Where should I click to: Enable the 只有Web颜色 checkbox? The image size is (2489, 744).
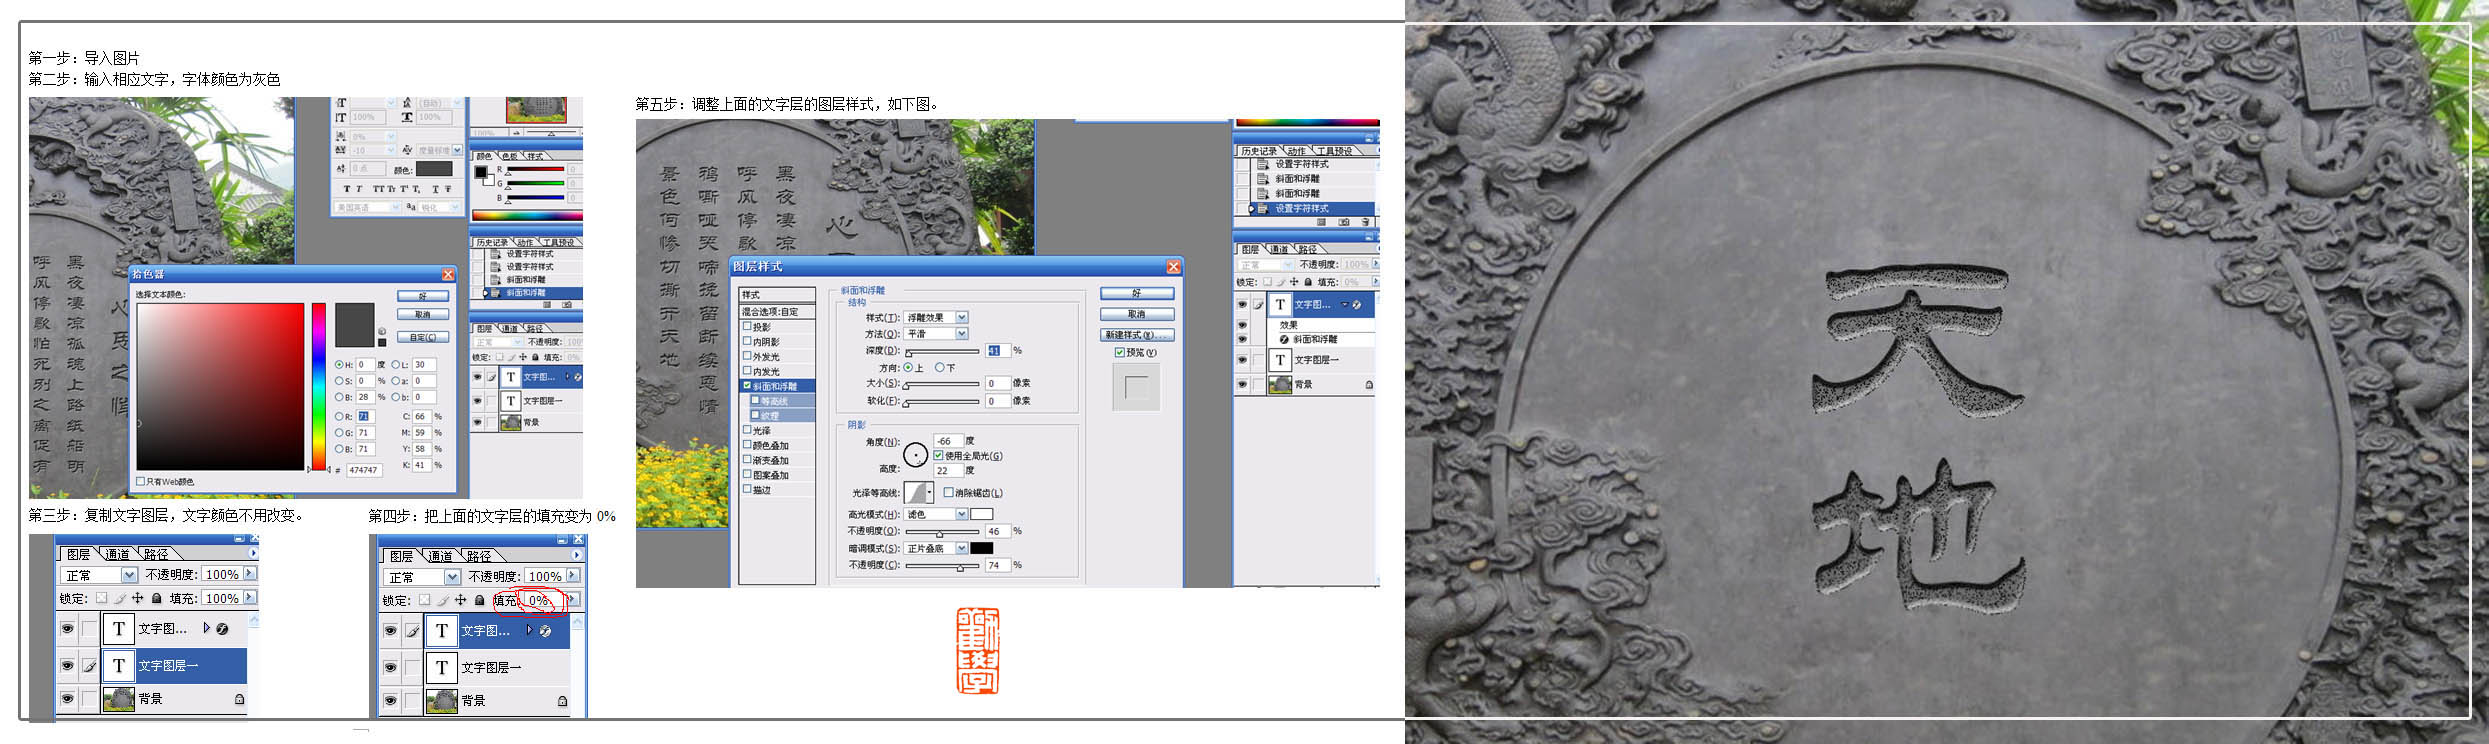pyautogui.click(x=141, y=481)
